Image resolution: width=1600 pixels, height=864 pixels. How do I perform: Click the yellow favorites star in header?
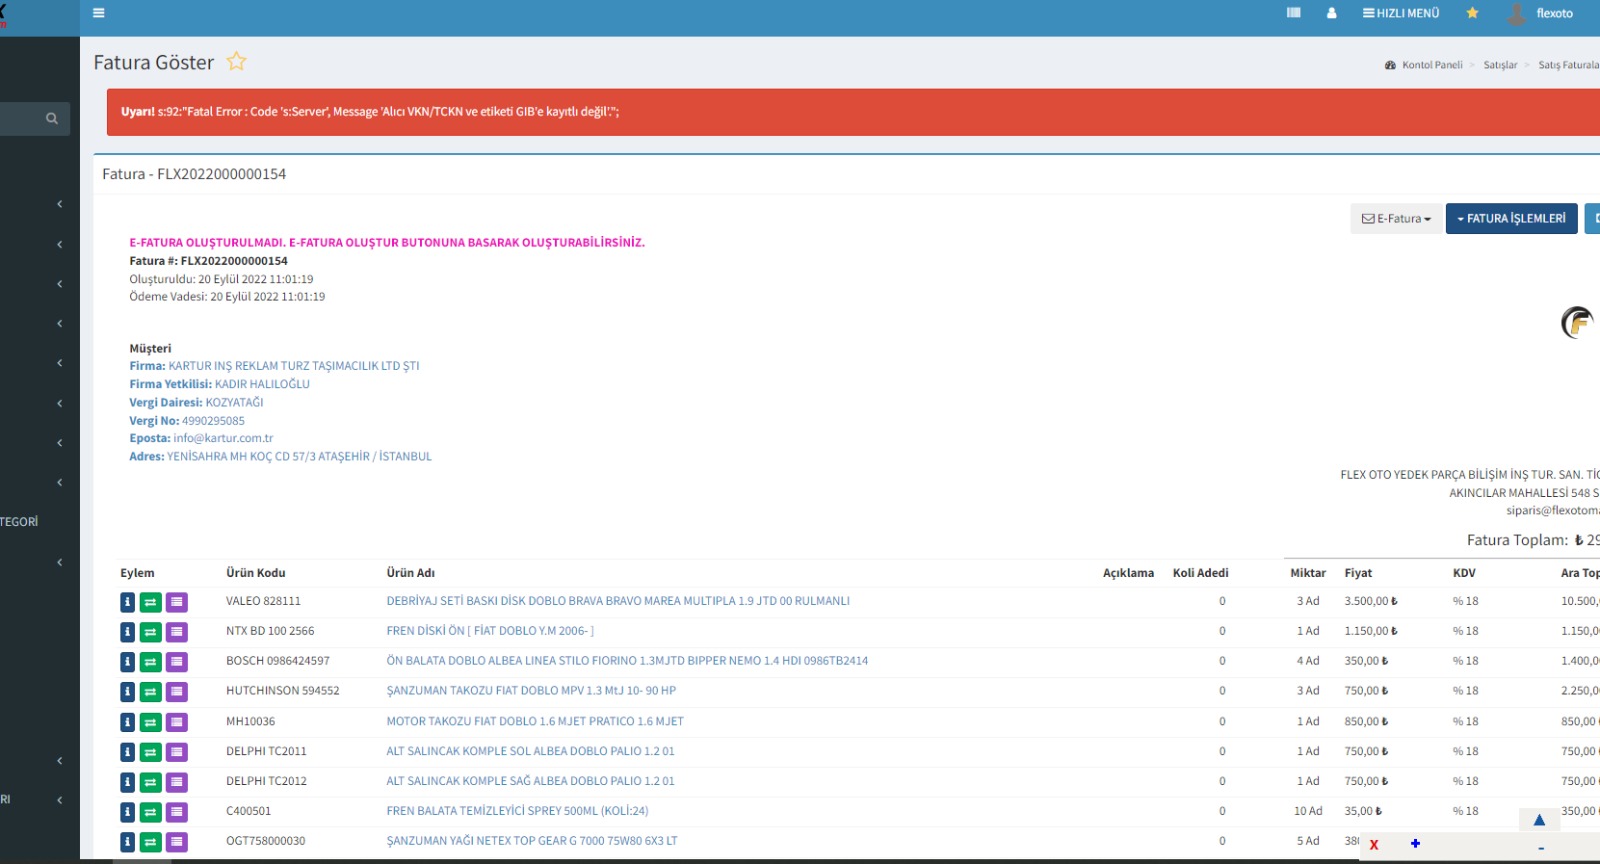point(1472,13)
